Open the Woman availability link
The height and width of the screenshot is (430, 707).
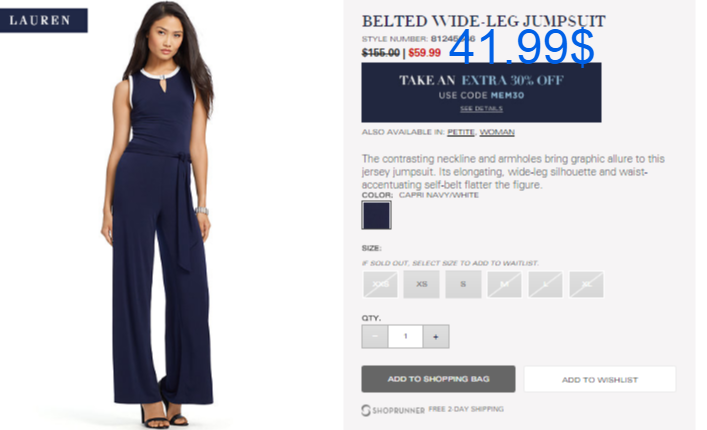(x=497, y=132)
